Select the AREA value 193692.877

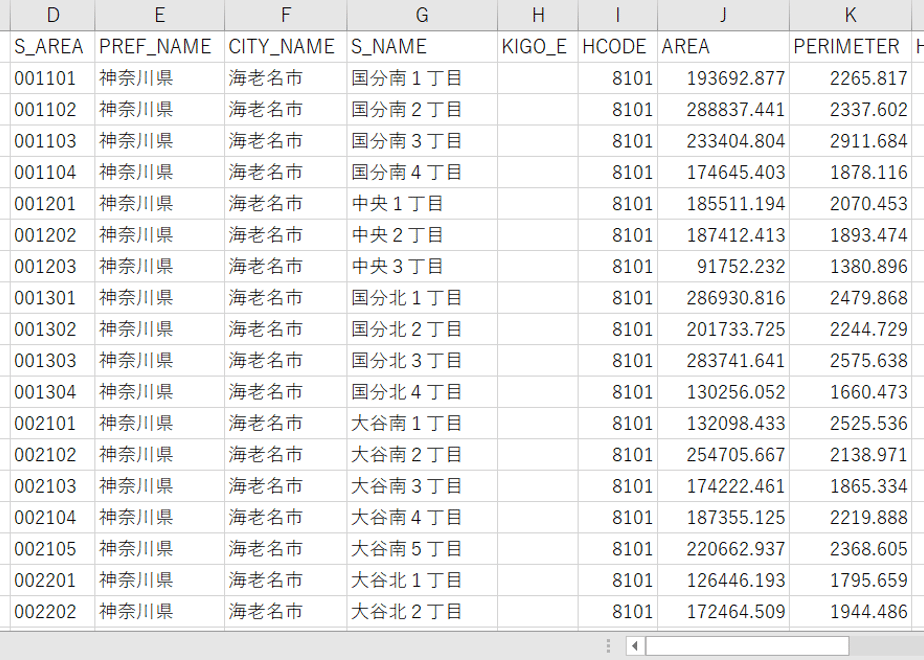[x=723, y=78]
